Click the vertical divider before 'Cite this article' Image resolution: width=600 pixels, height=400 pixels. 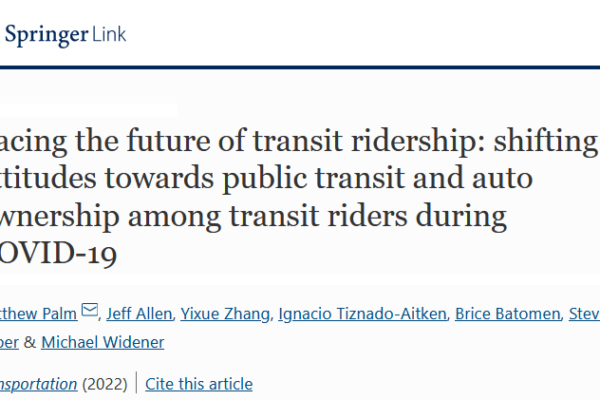pyautogui.click(x=136, y=382)
